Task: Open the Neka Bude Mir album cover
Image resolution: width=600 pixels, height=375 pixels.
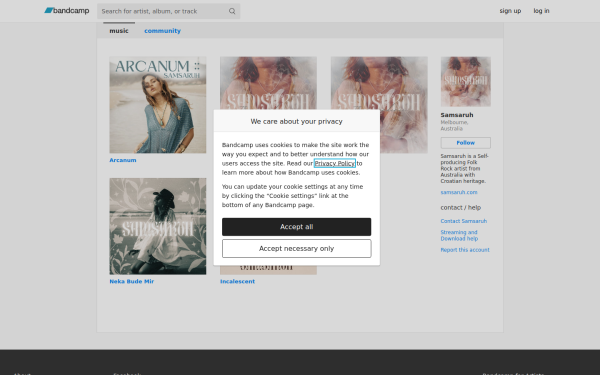Action: pos(158,226)
